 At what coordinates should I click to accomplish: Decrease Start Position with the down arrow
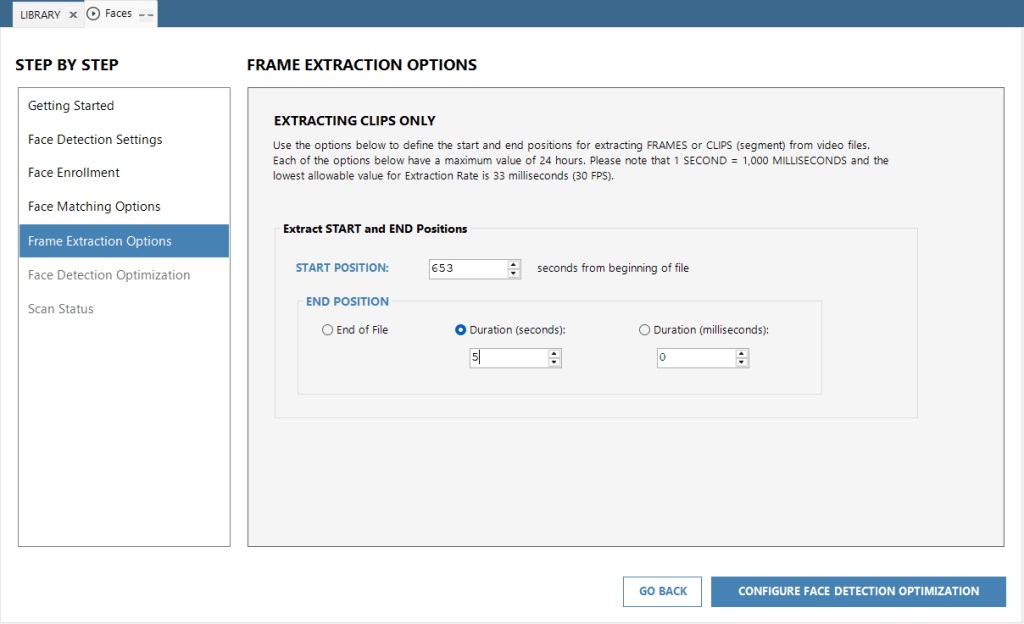tap(514, 273)
